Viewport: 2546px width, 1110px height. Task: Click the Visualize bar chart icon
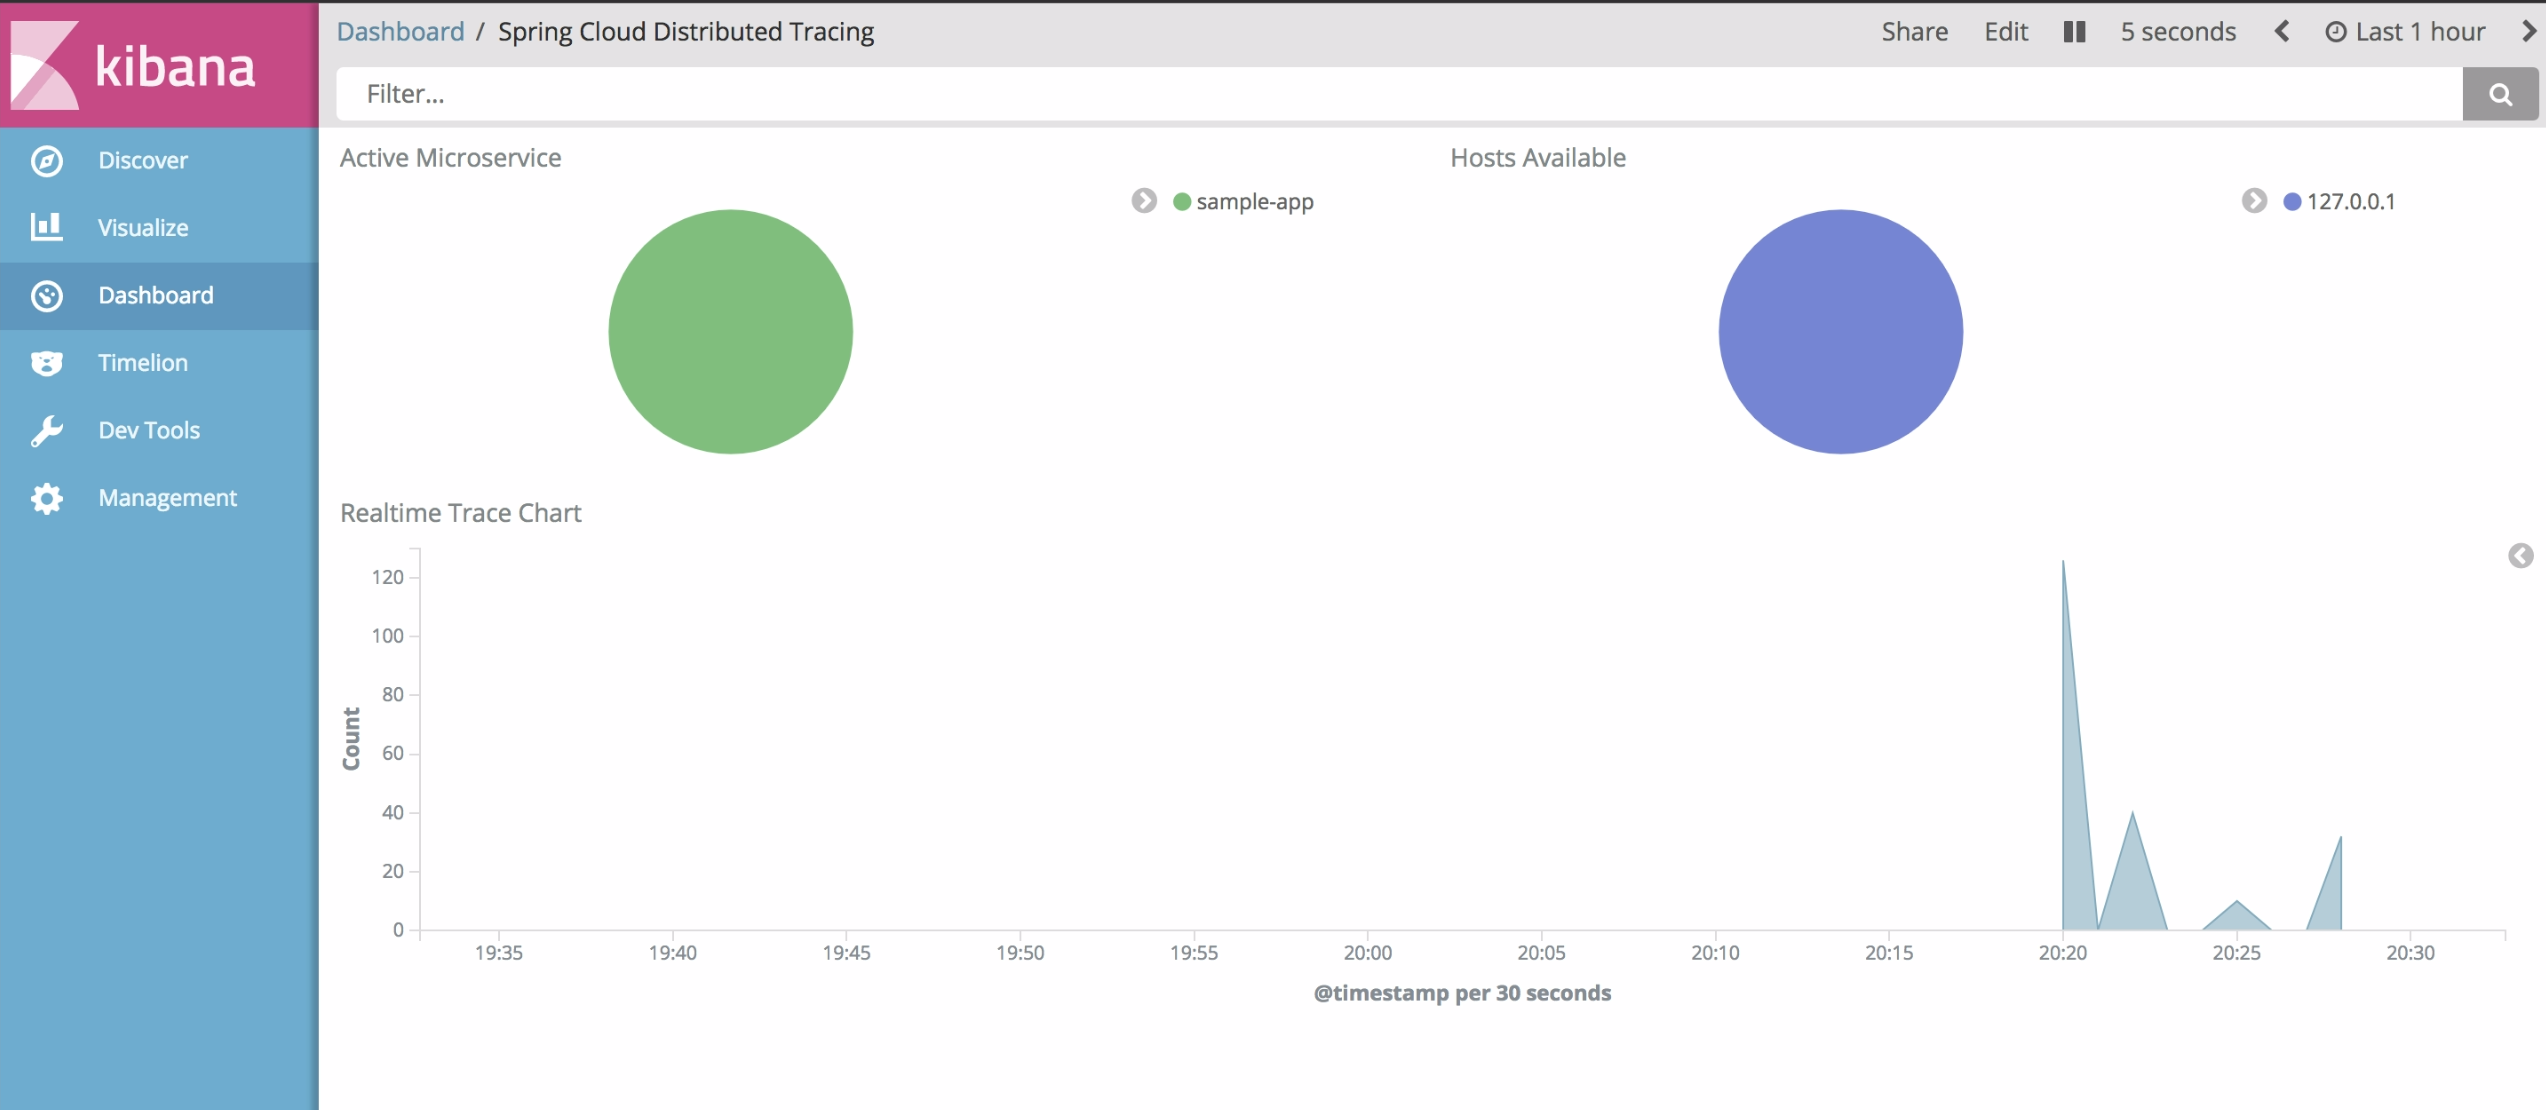click(x=47, y=227)
